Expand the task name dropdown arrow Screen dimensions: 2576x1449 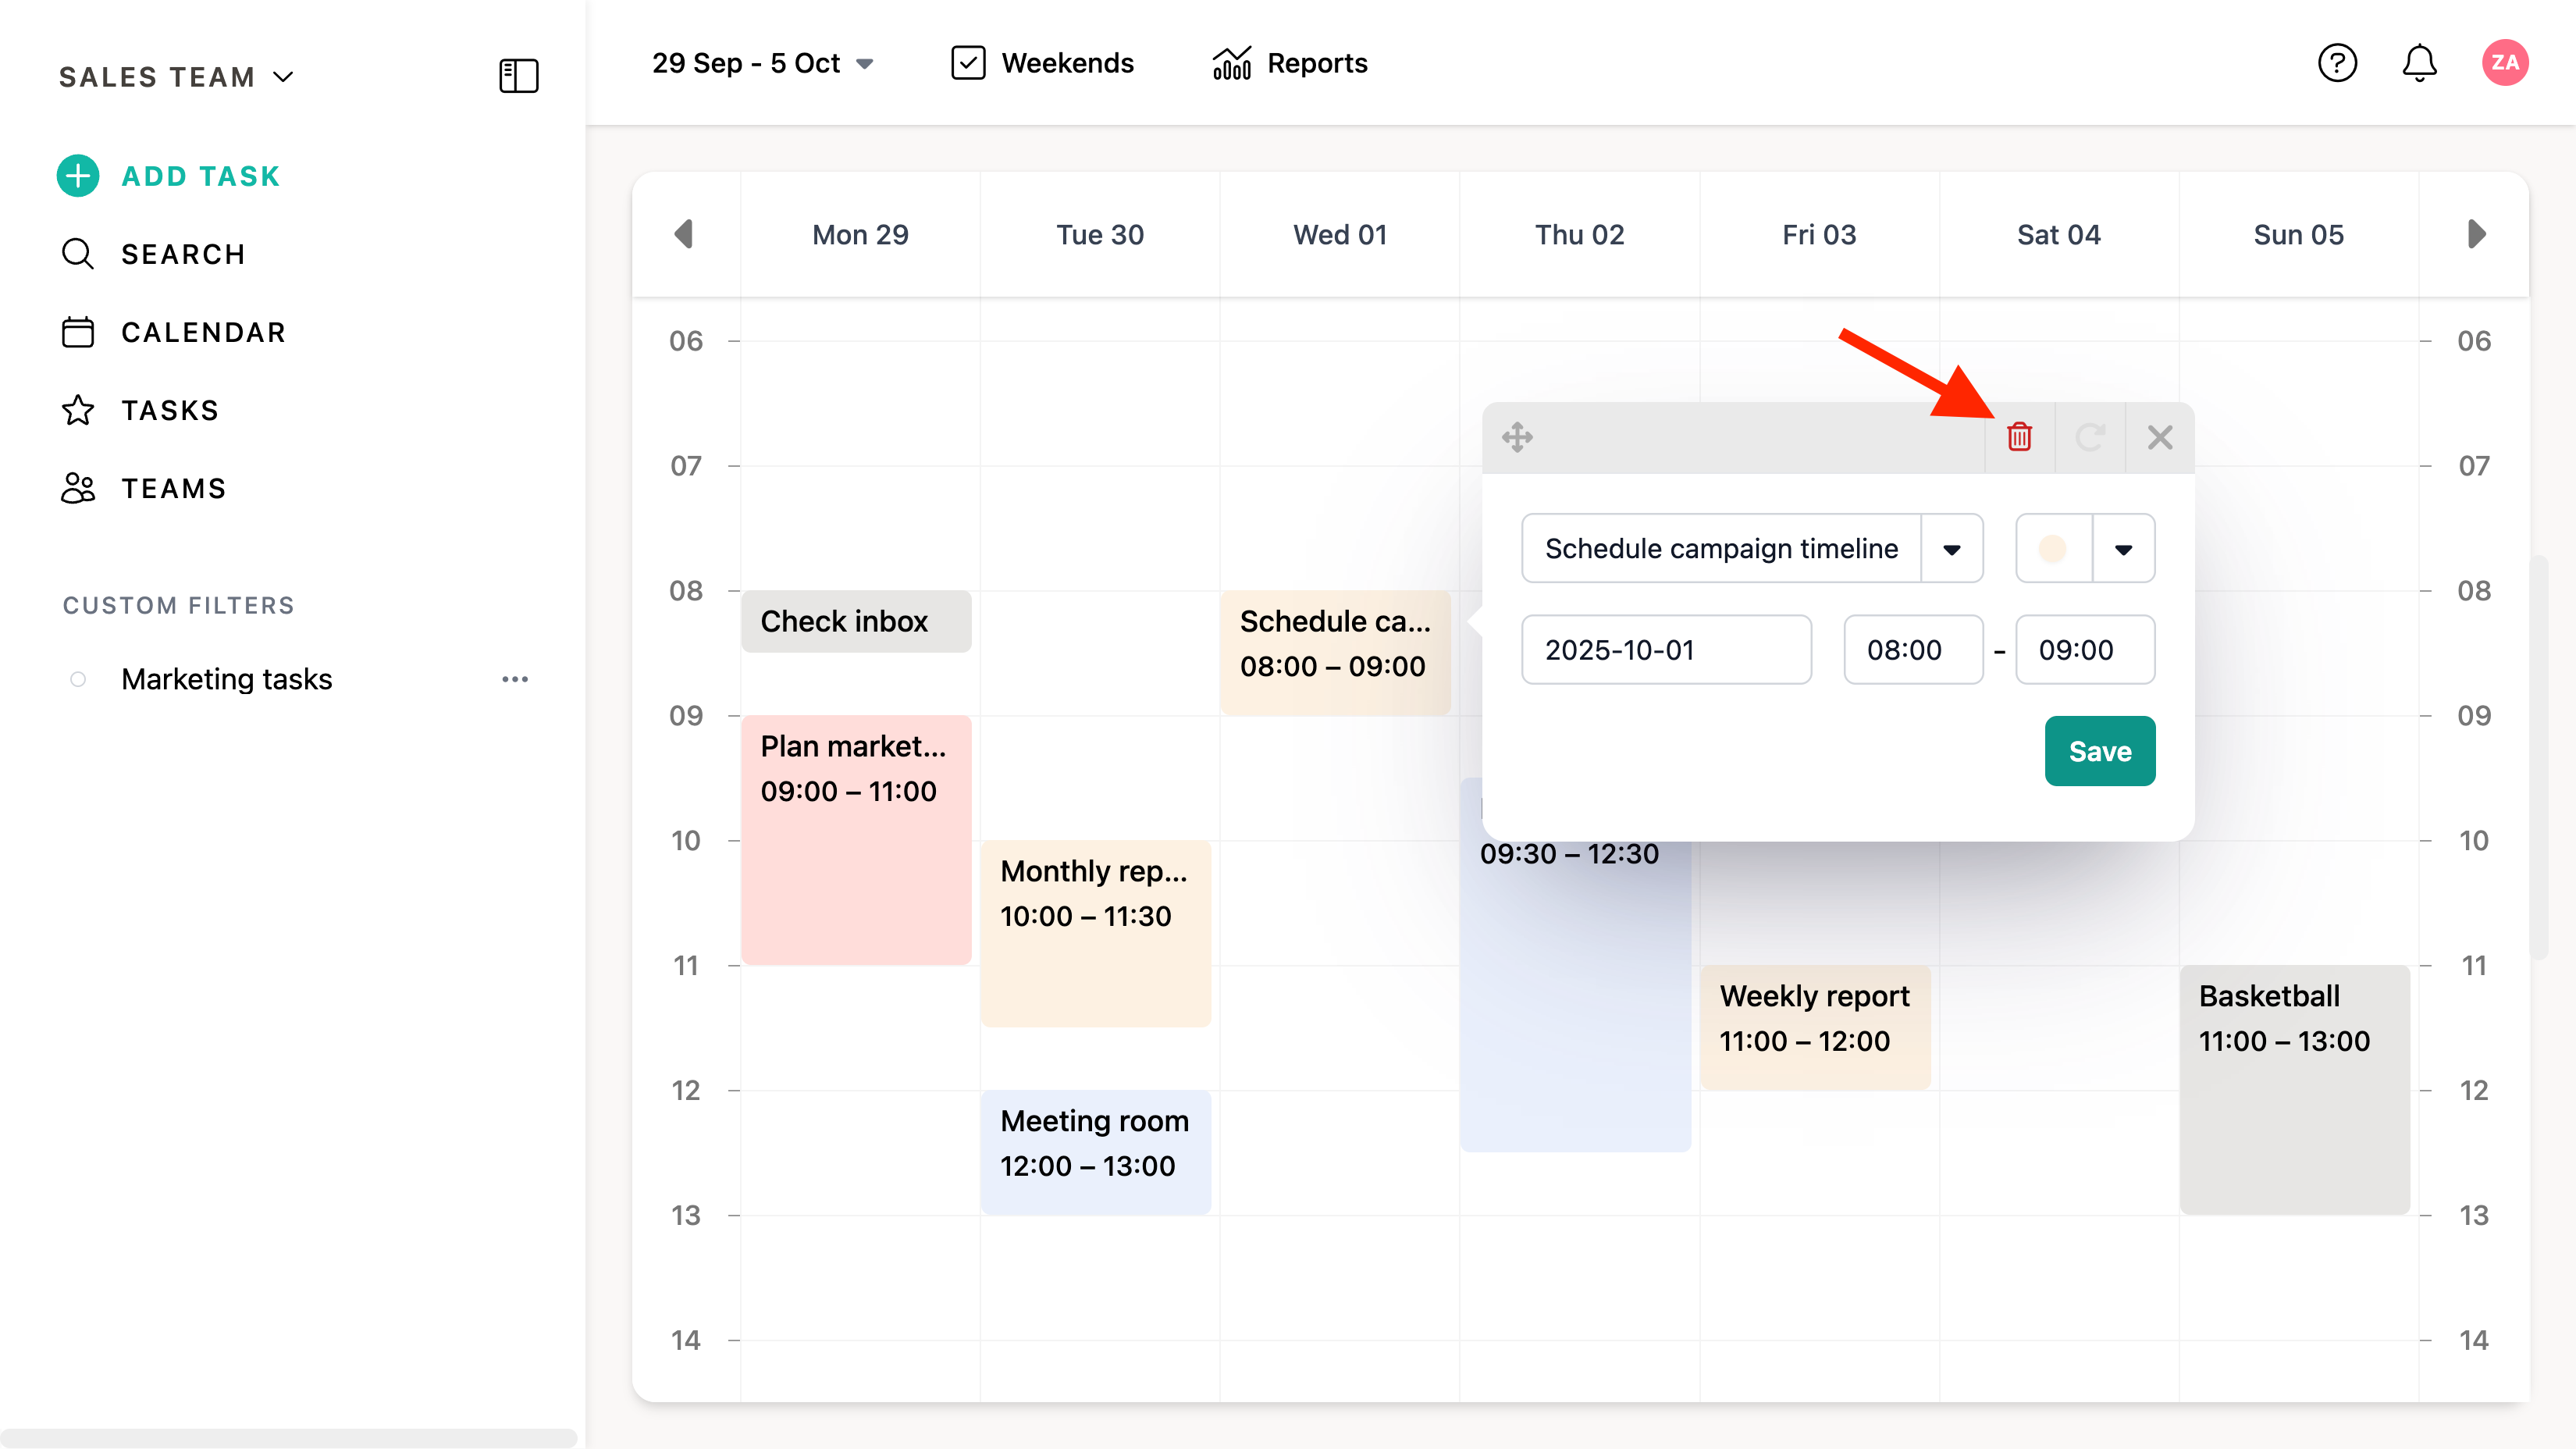[x=1951, y=548]
